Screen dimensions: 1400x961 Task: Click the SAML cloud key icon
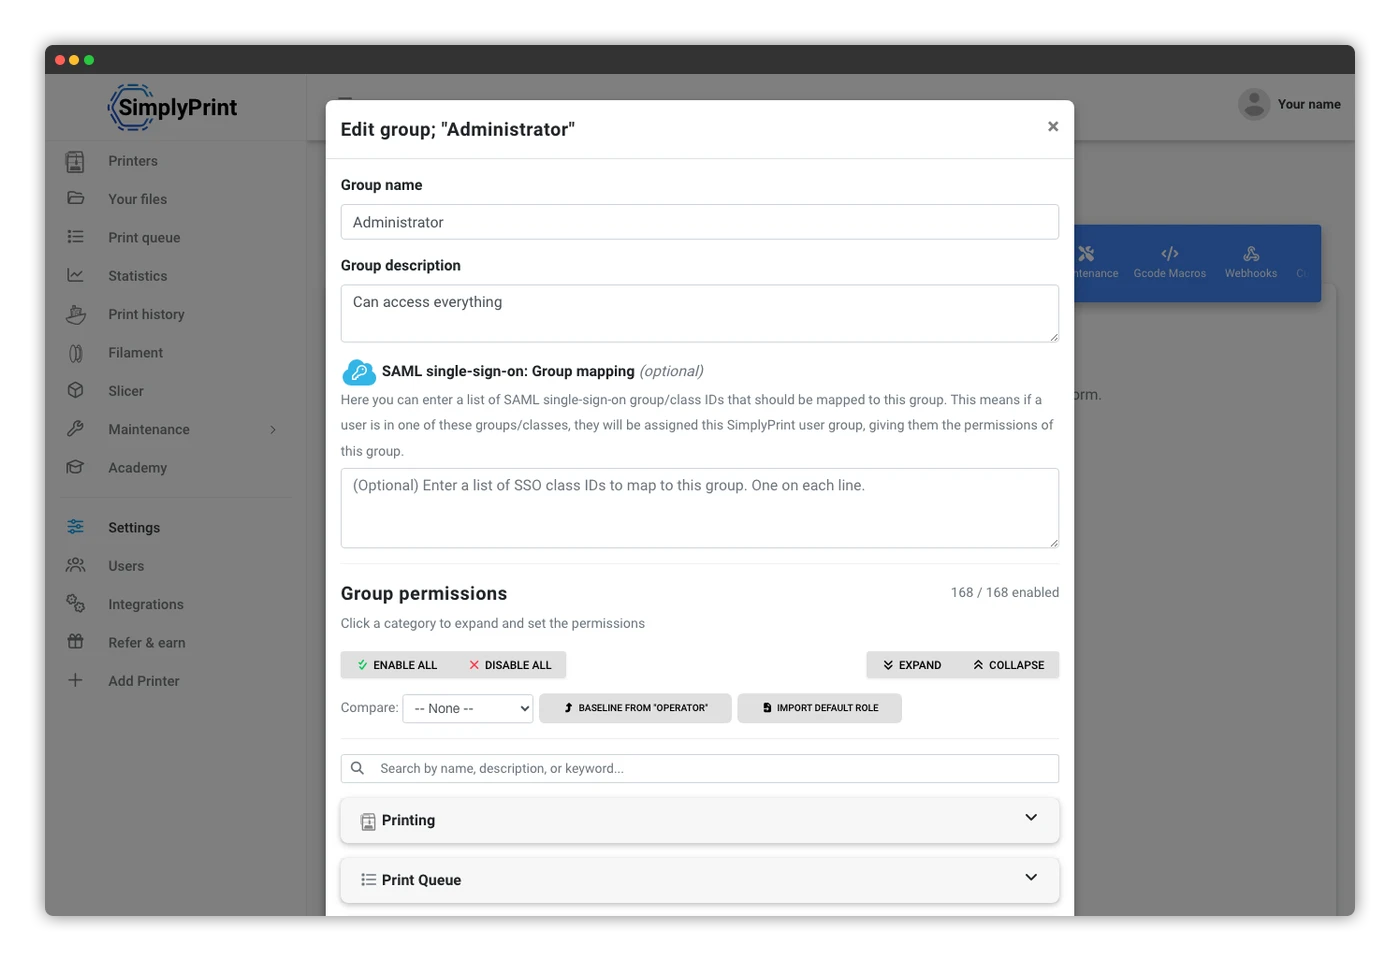coord(359,372)
